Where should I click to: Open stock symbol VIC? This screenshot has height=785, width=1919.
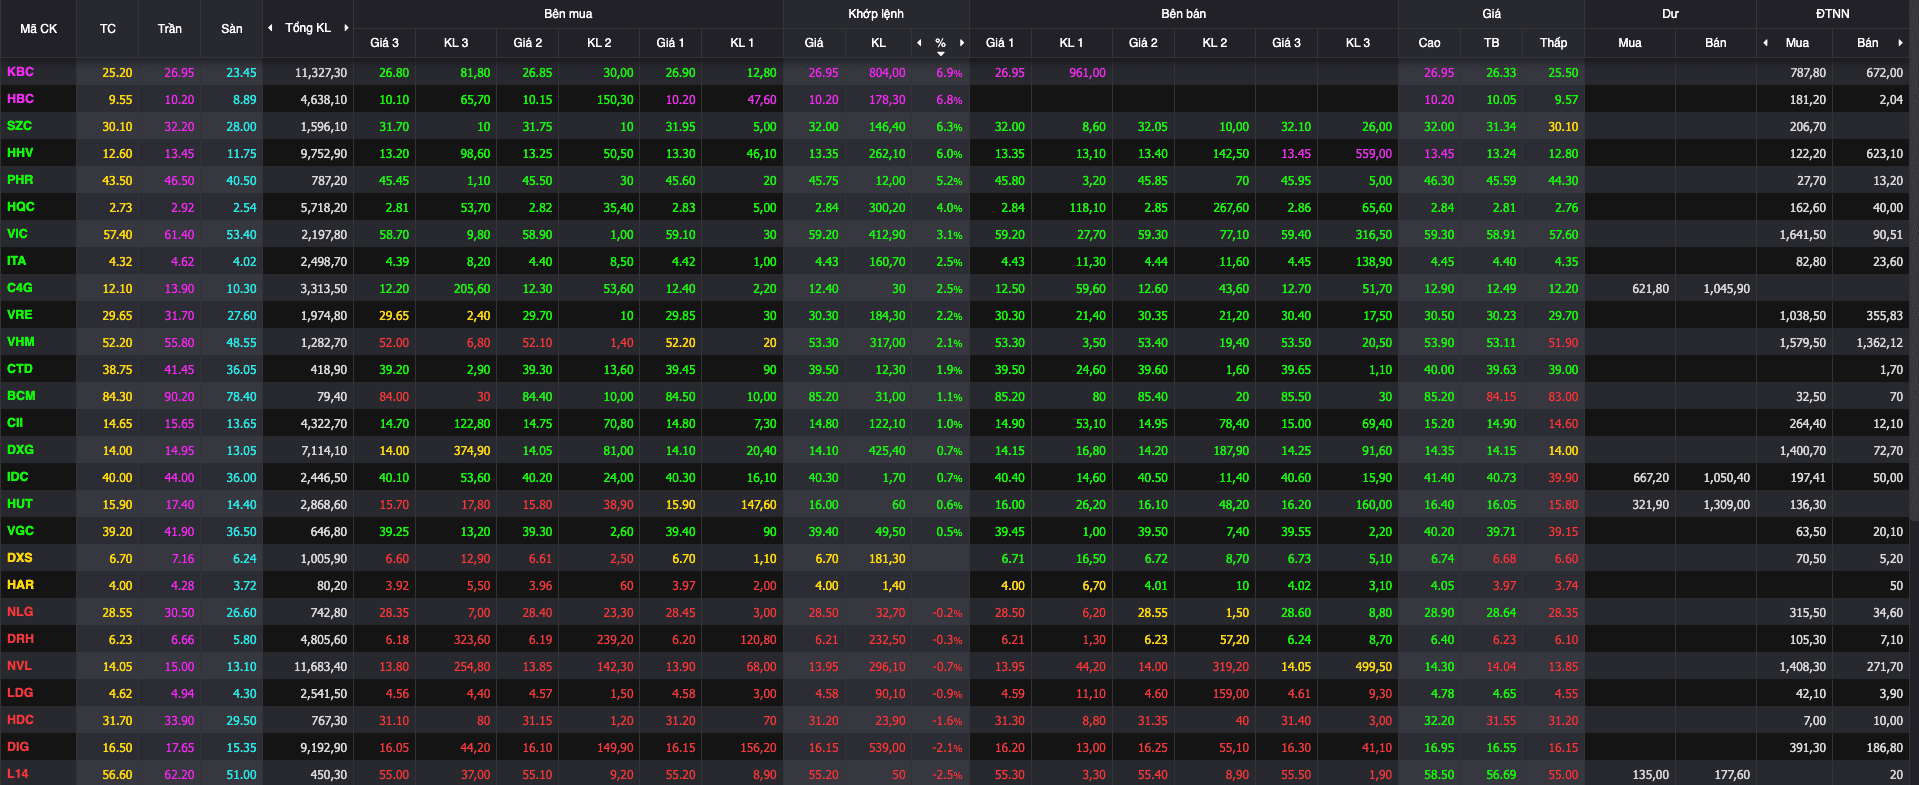point(17,234)
